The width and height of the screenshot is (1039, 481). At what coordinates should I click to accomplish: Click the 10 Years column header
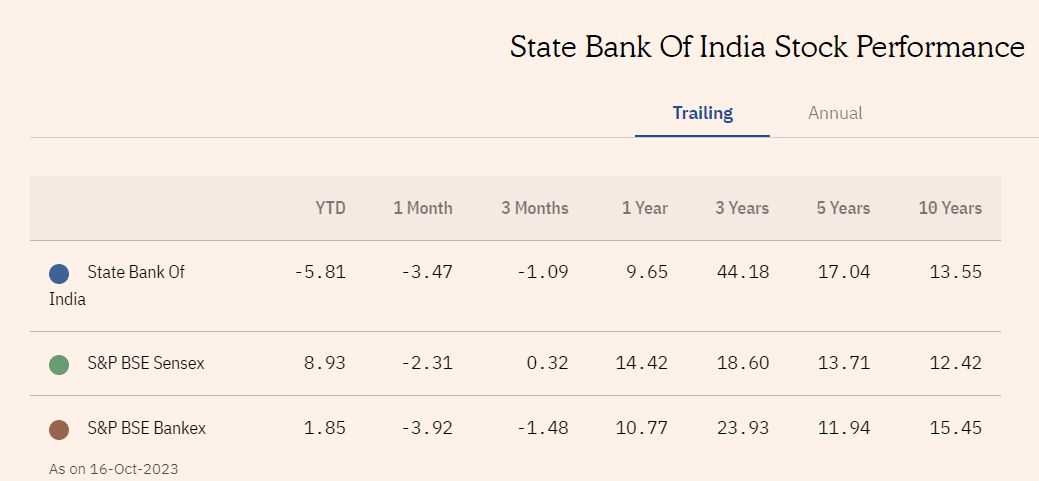949,209
